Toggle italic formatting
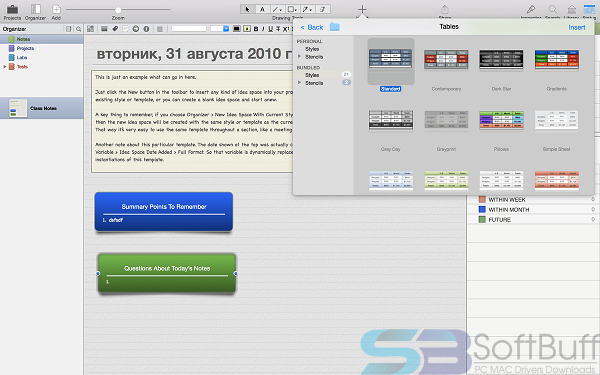Image resolution: width=600 pixels, height=375 pixels. tap(263, 29)
